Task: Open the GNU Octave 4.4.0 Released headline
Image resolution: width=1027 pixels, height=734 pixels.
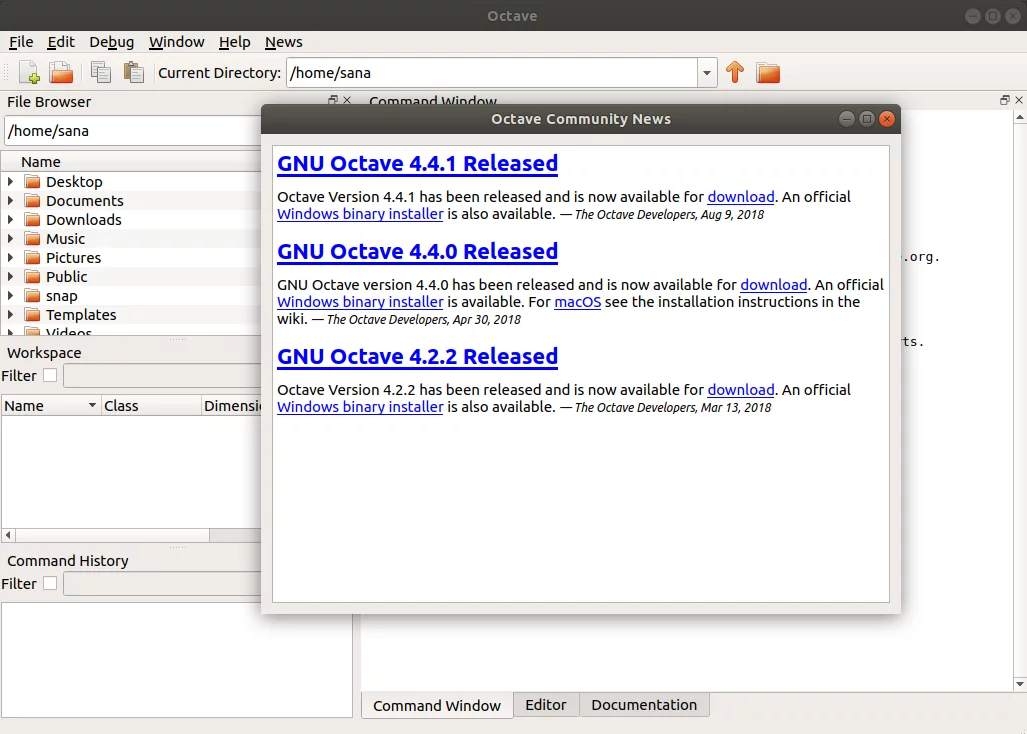Action: tap(417, 251)
